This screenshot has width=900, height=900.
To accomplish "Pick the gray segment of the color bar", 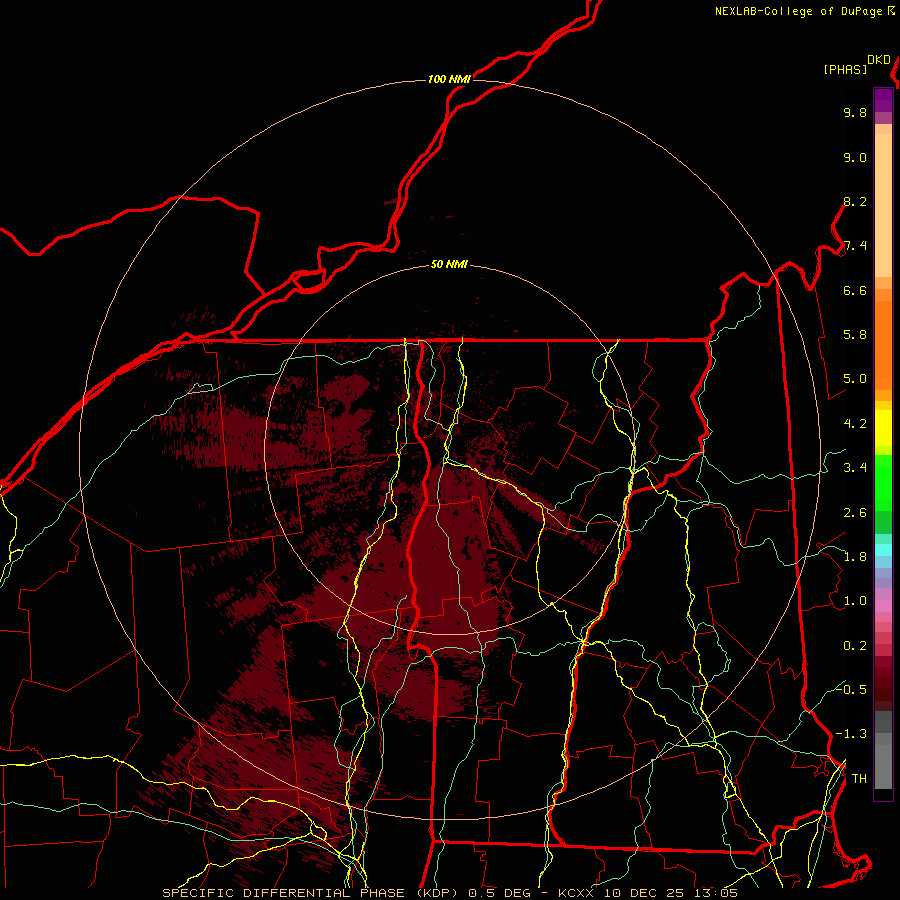I will click(x=883, y=750).
